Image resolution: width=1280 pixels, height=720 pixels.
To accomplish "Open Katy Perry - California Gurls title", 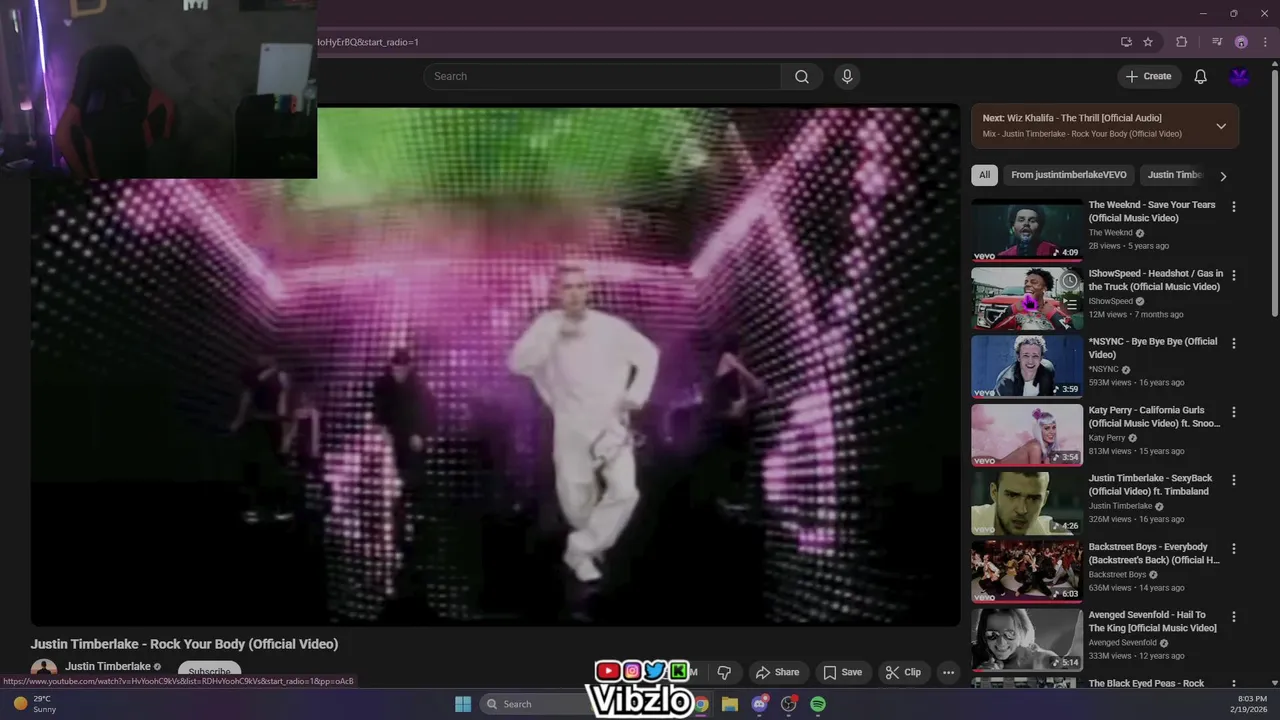I will pos(1154,417).
